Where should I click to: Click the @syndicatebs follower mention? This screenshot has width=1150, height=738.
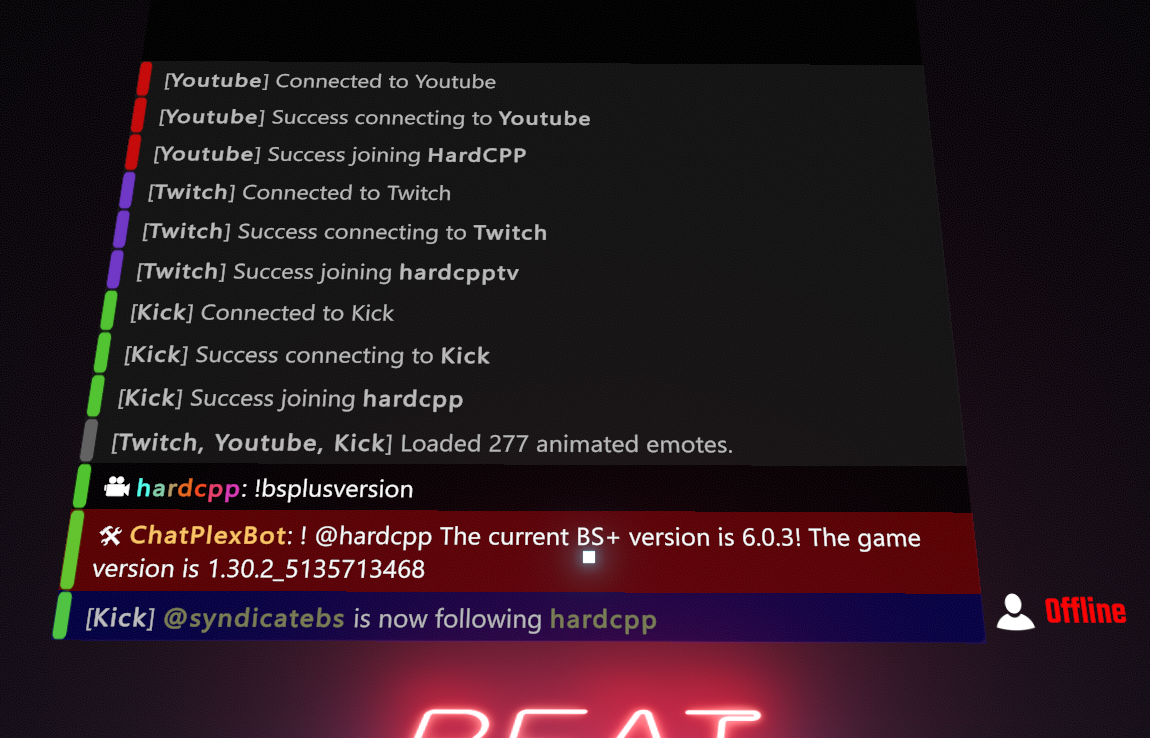pos(254,618)
